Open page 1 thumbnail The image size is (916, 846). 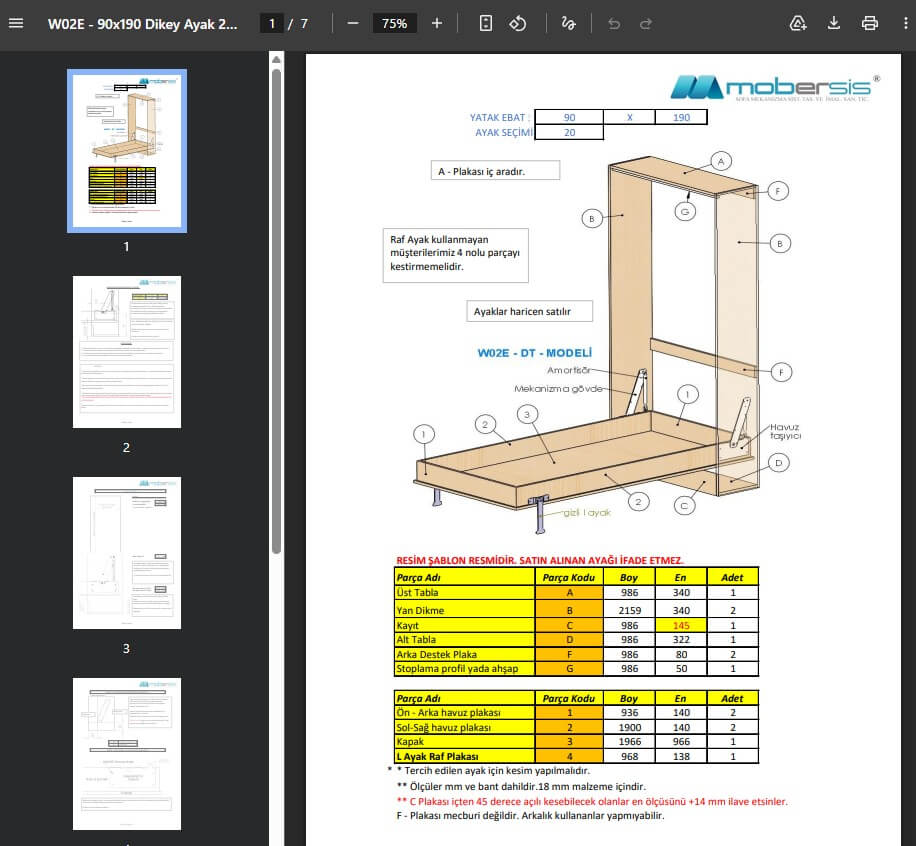point(127,151)
